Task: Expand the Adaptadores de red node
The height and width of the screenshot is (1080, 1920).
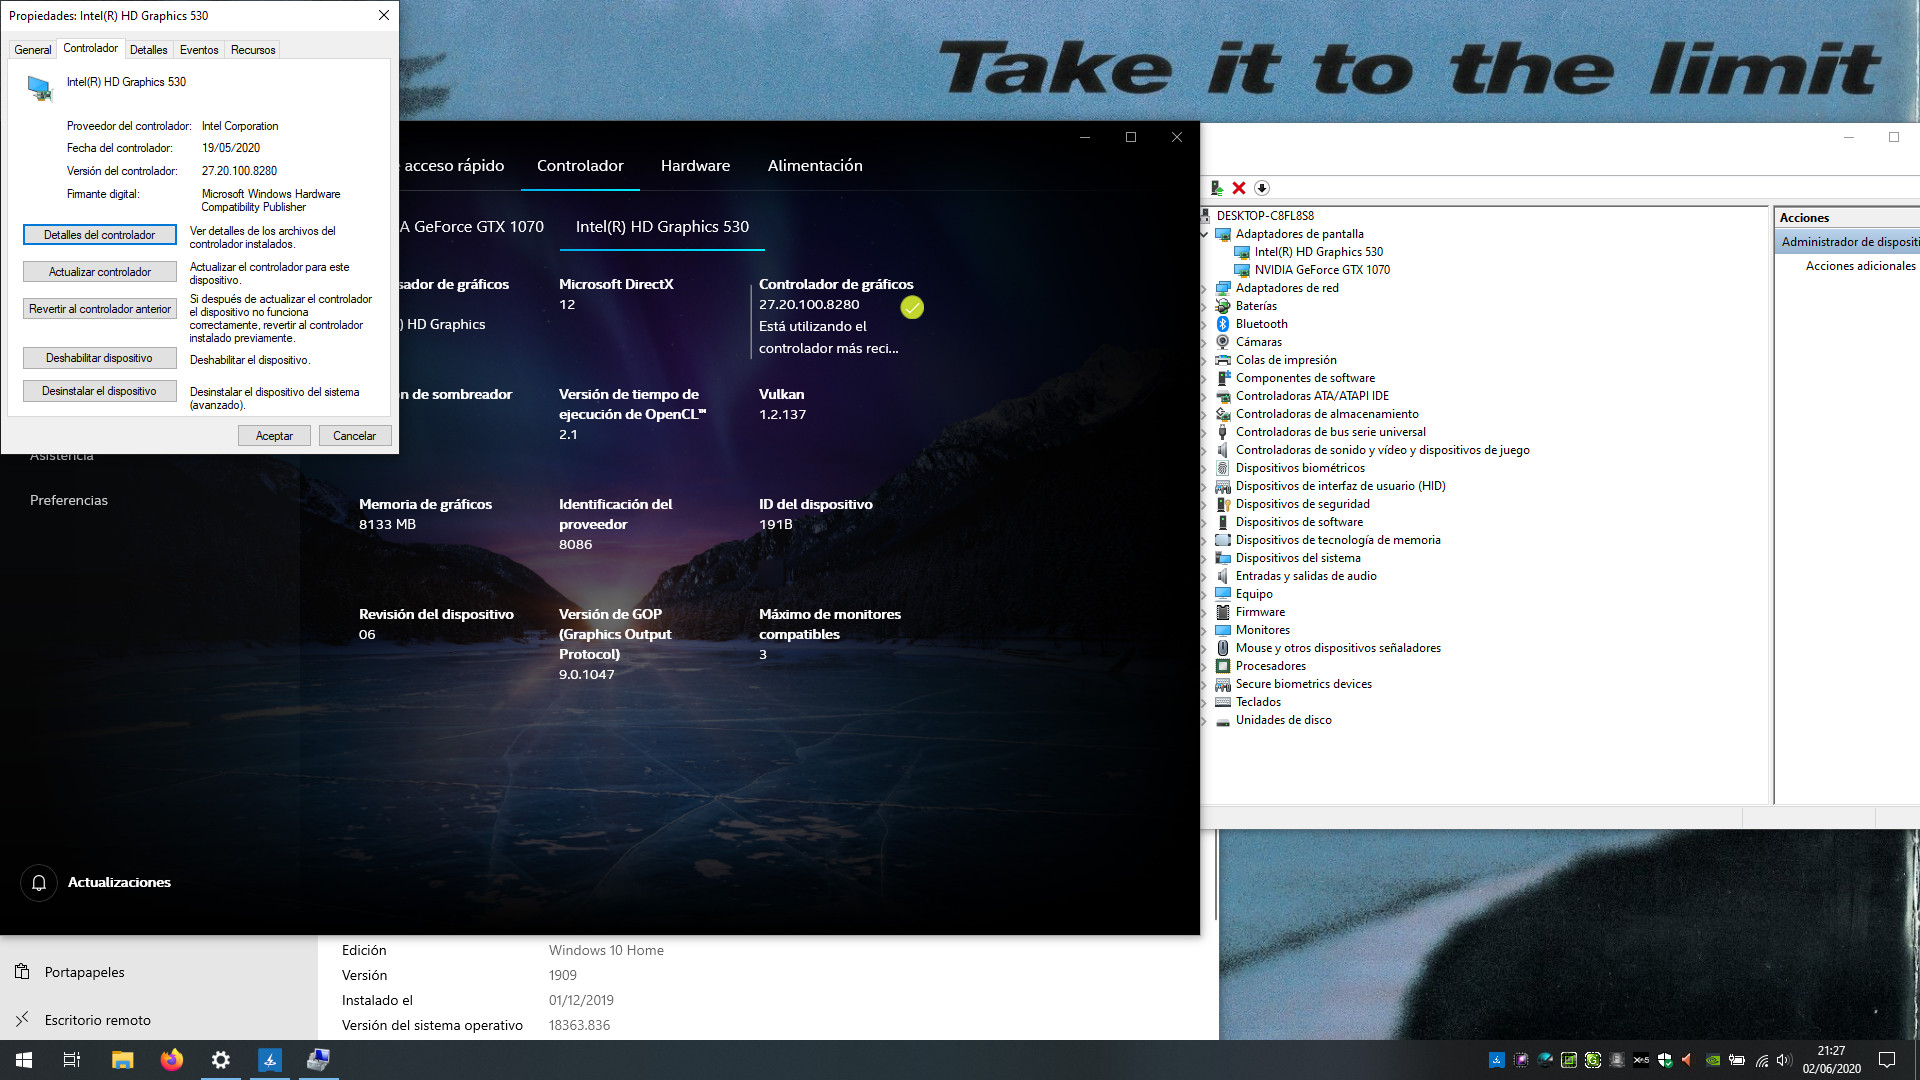Action: [x=1204, y=288]
